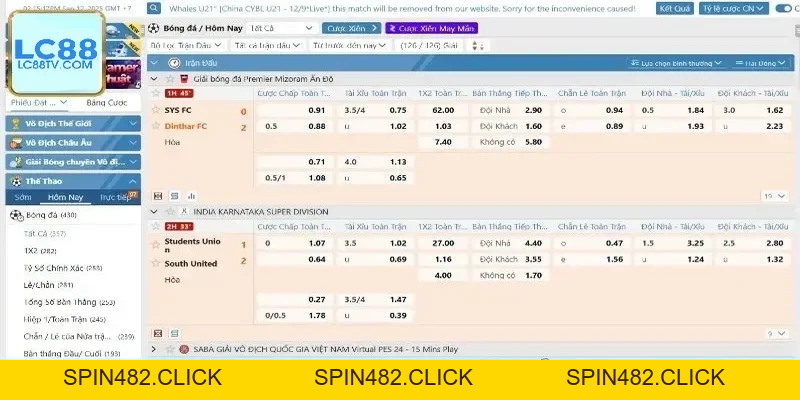The image size is (800, 400).
Task: Collapse the Giải bóng đá Premier Mizoram league
Action: [154, 79]
